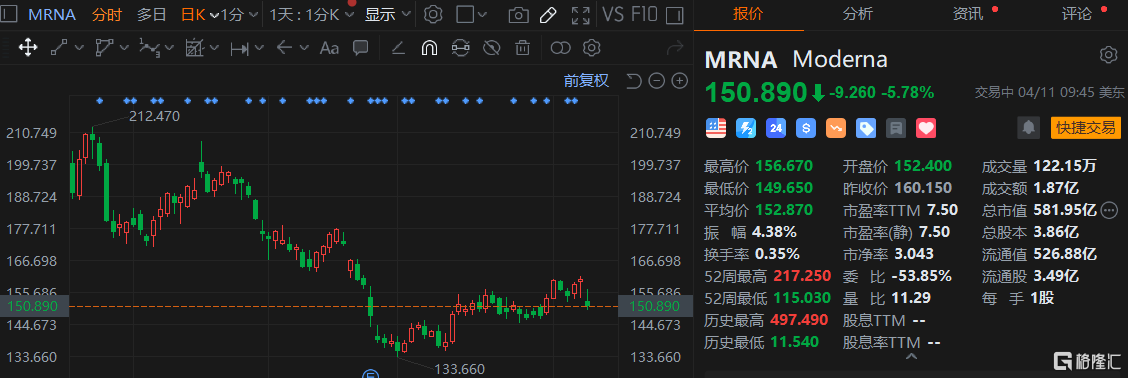Click the 前复权 adjustment link

[586, 81]
